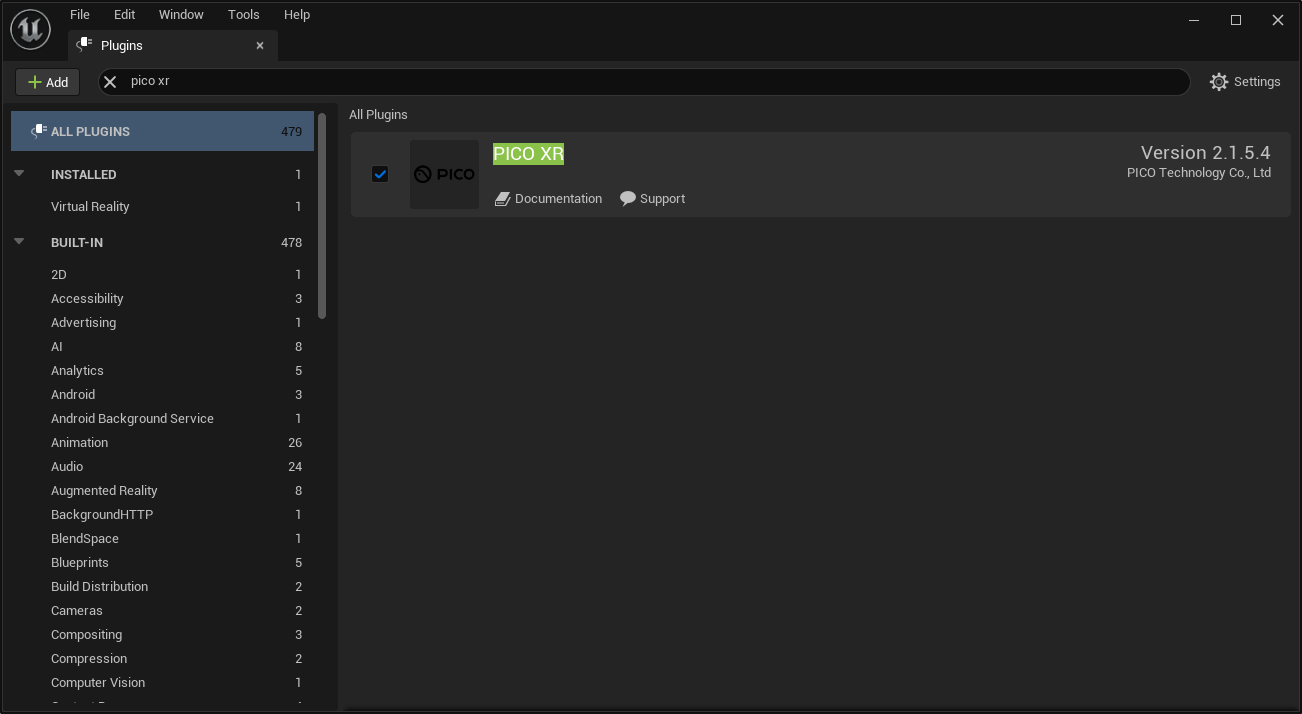
Task: Minimize the Unreal Editor window
Action: [x=1194, y=20]
